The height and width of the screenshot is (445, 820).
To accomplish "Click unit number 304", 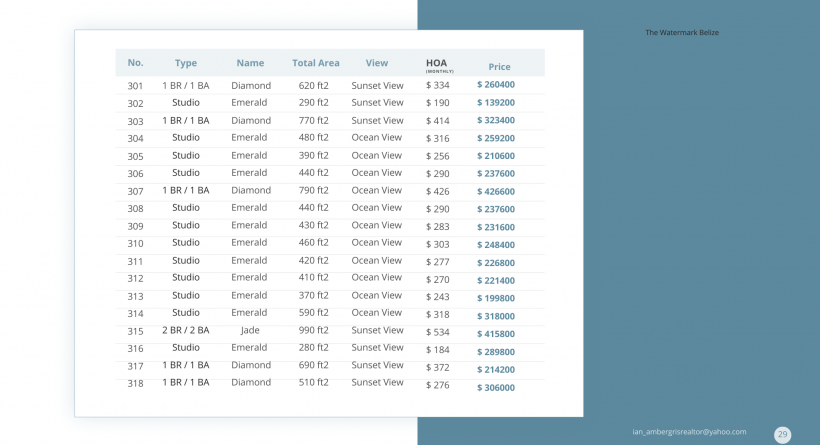I will click(x=135, y=139).
